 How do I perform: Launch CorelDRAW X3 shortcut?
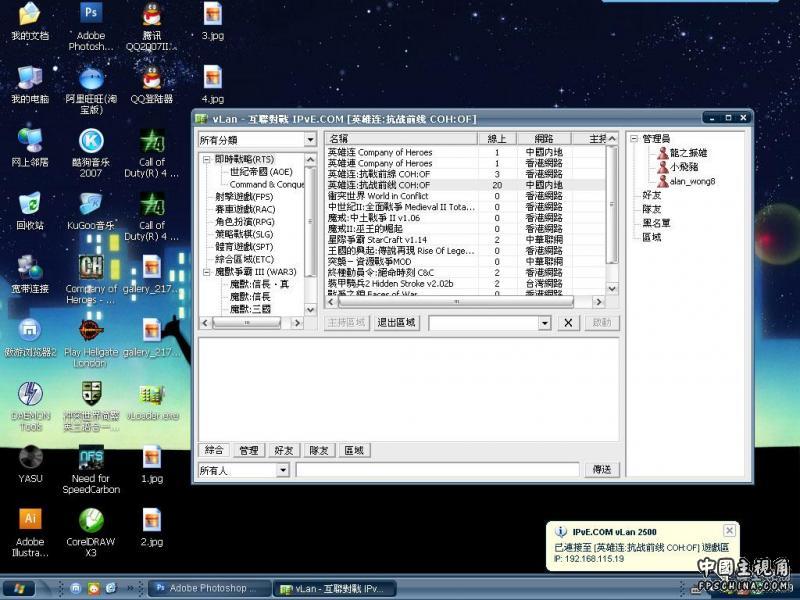point(91,533)
